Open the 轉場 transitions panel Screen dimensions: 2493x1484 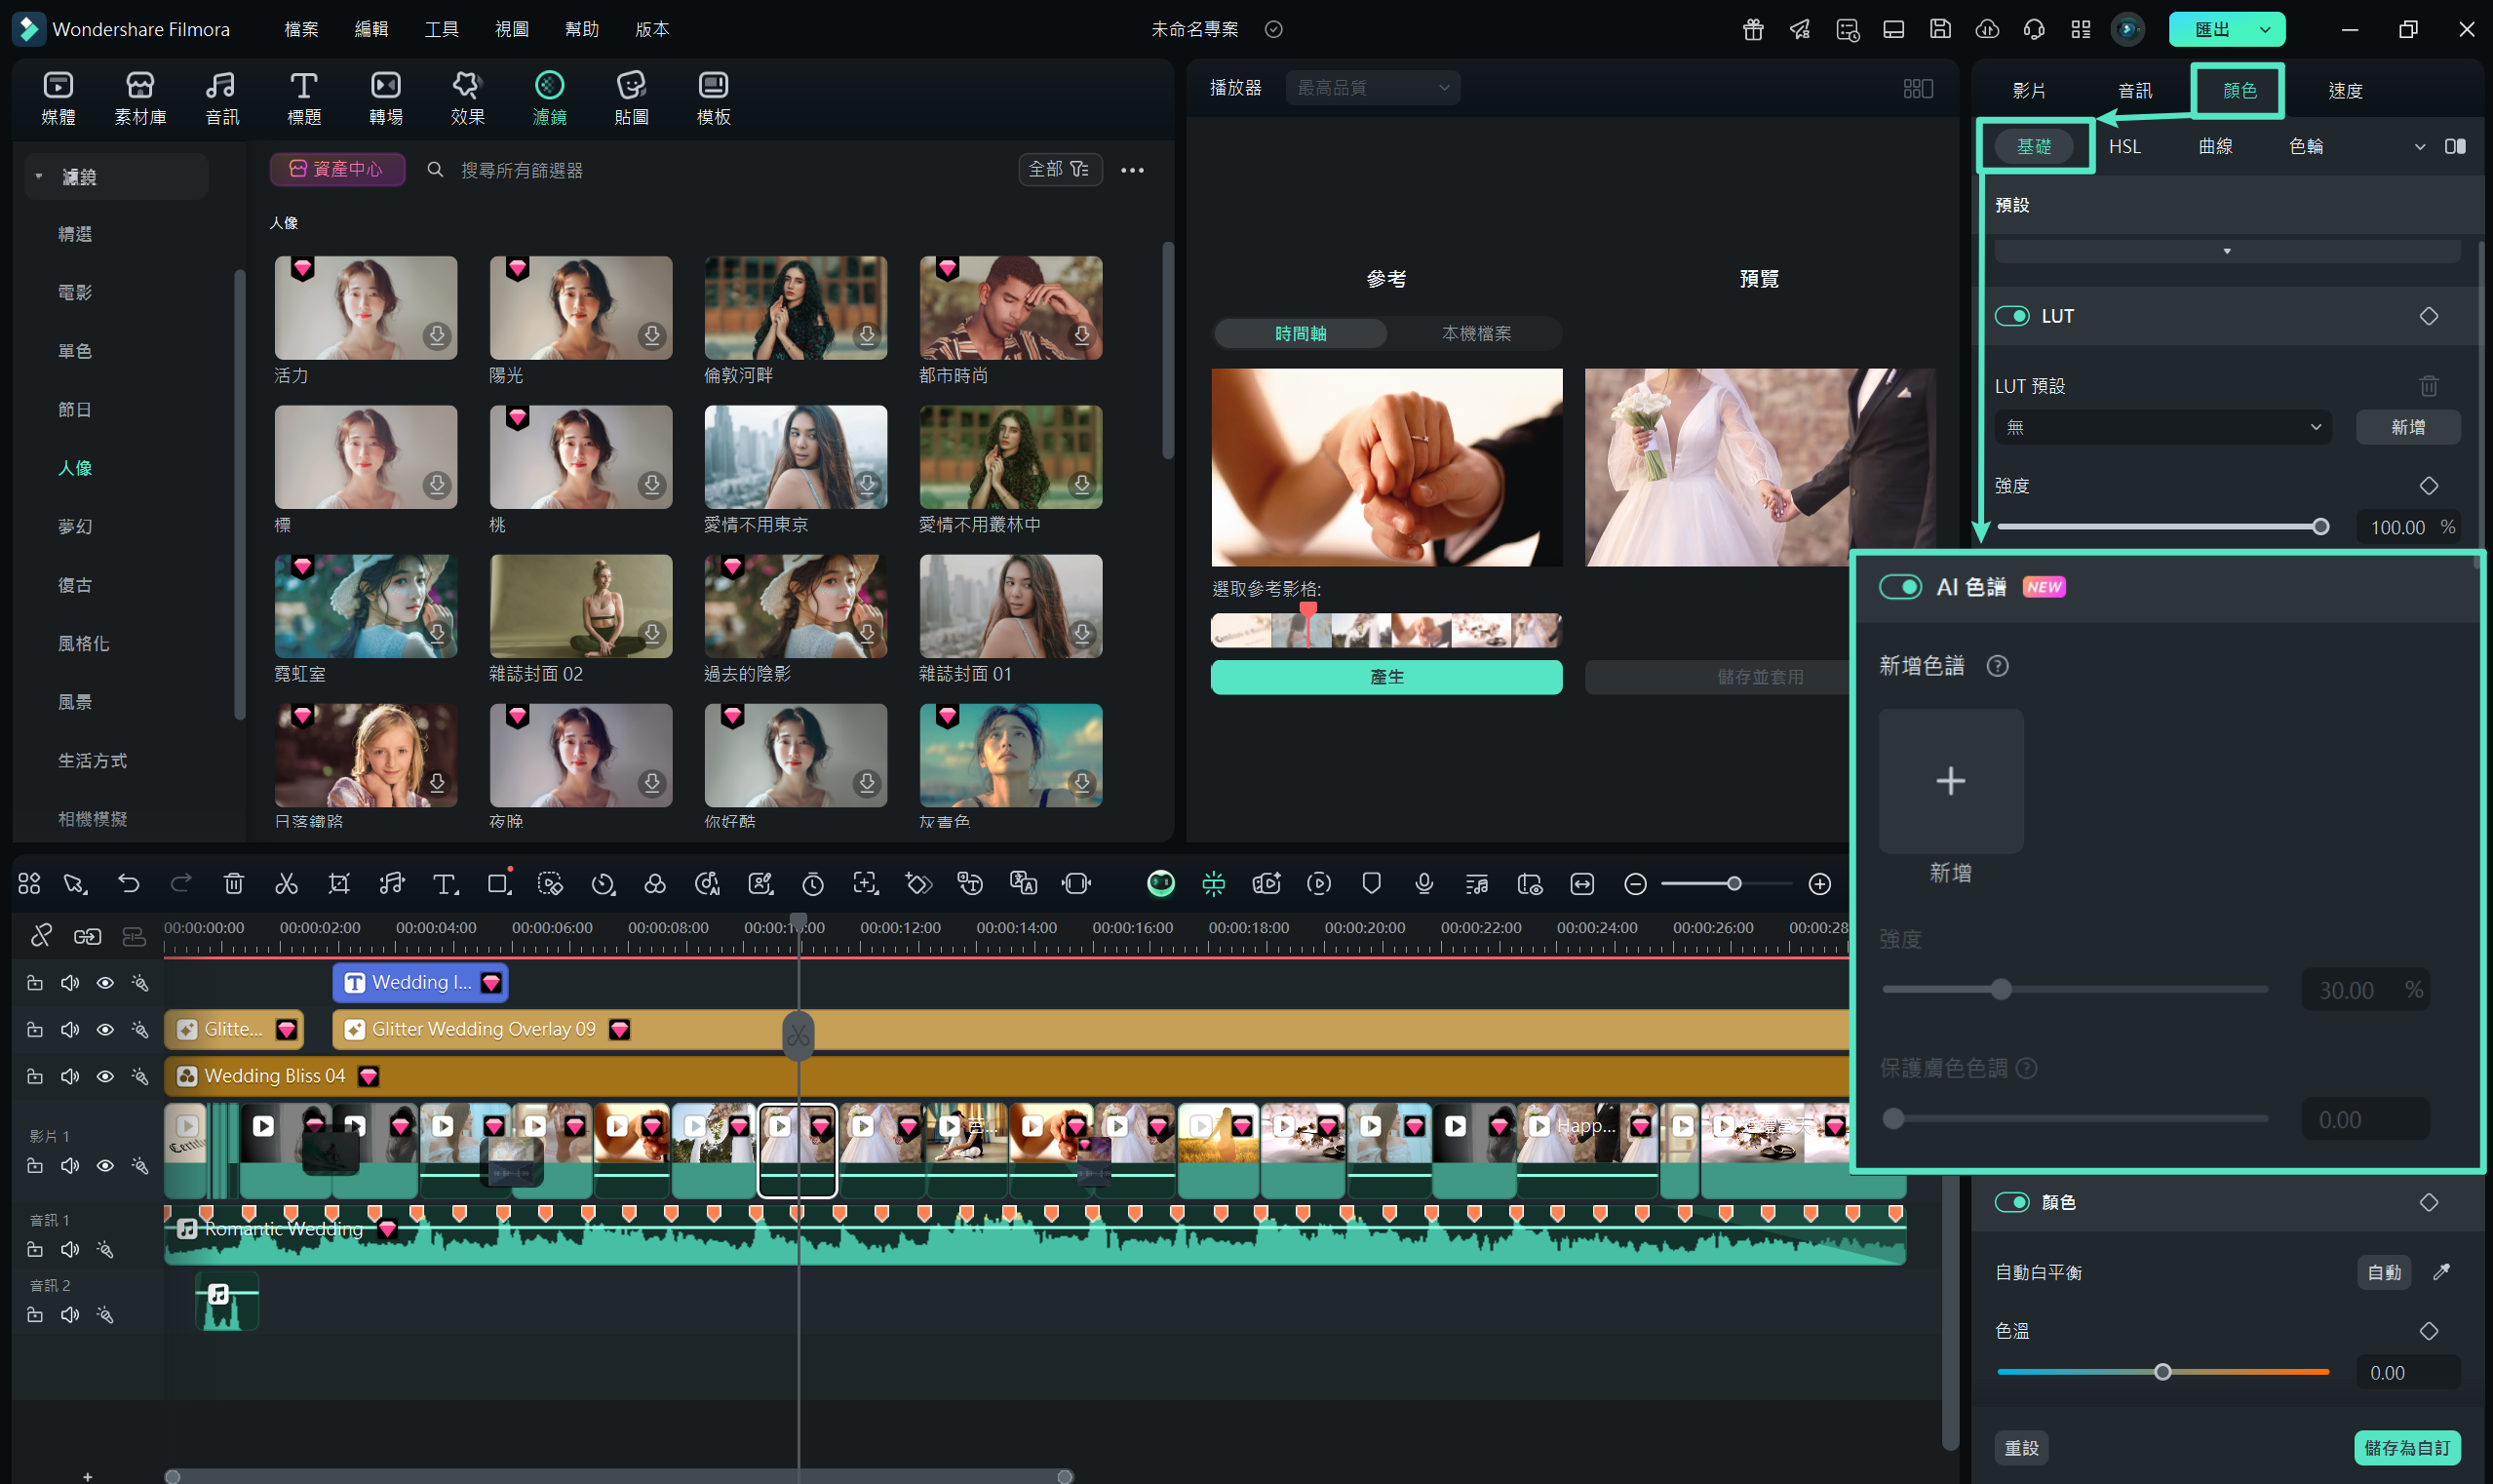(x=386, y=98)
